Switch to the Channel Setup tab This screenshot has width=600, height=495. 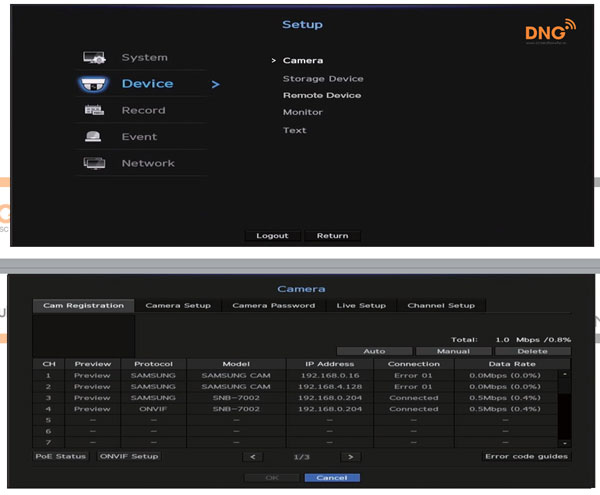441,305
